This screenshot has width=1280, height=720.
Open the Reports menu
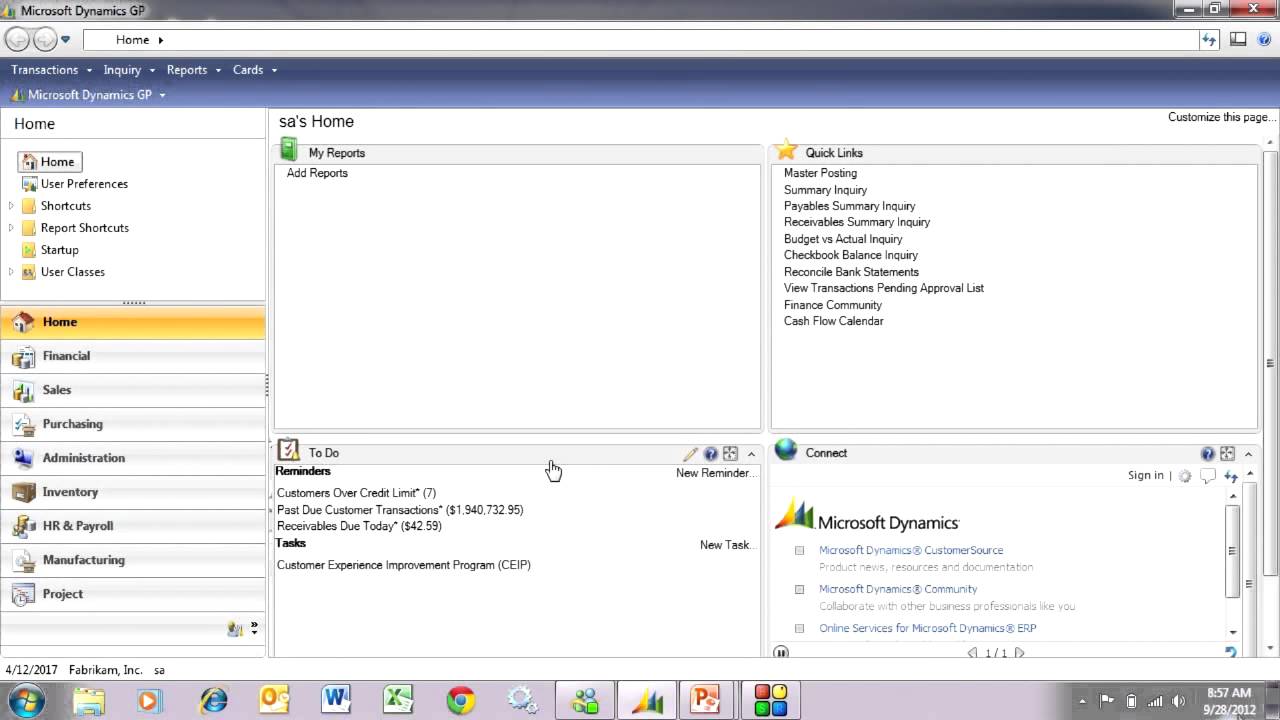193,70
